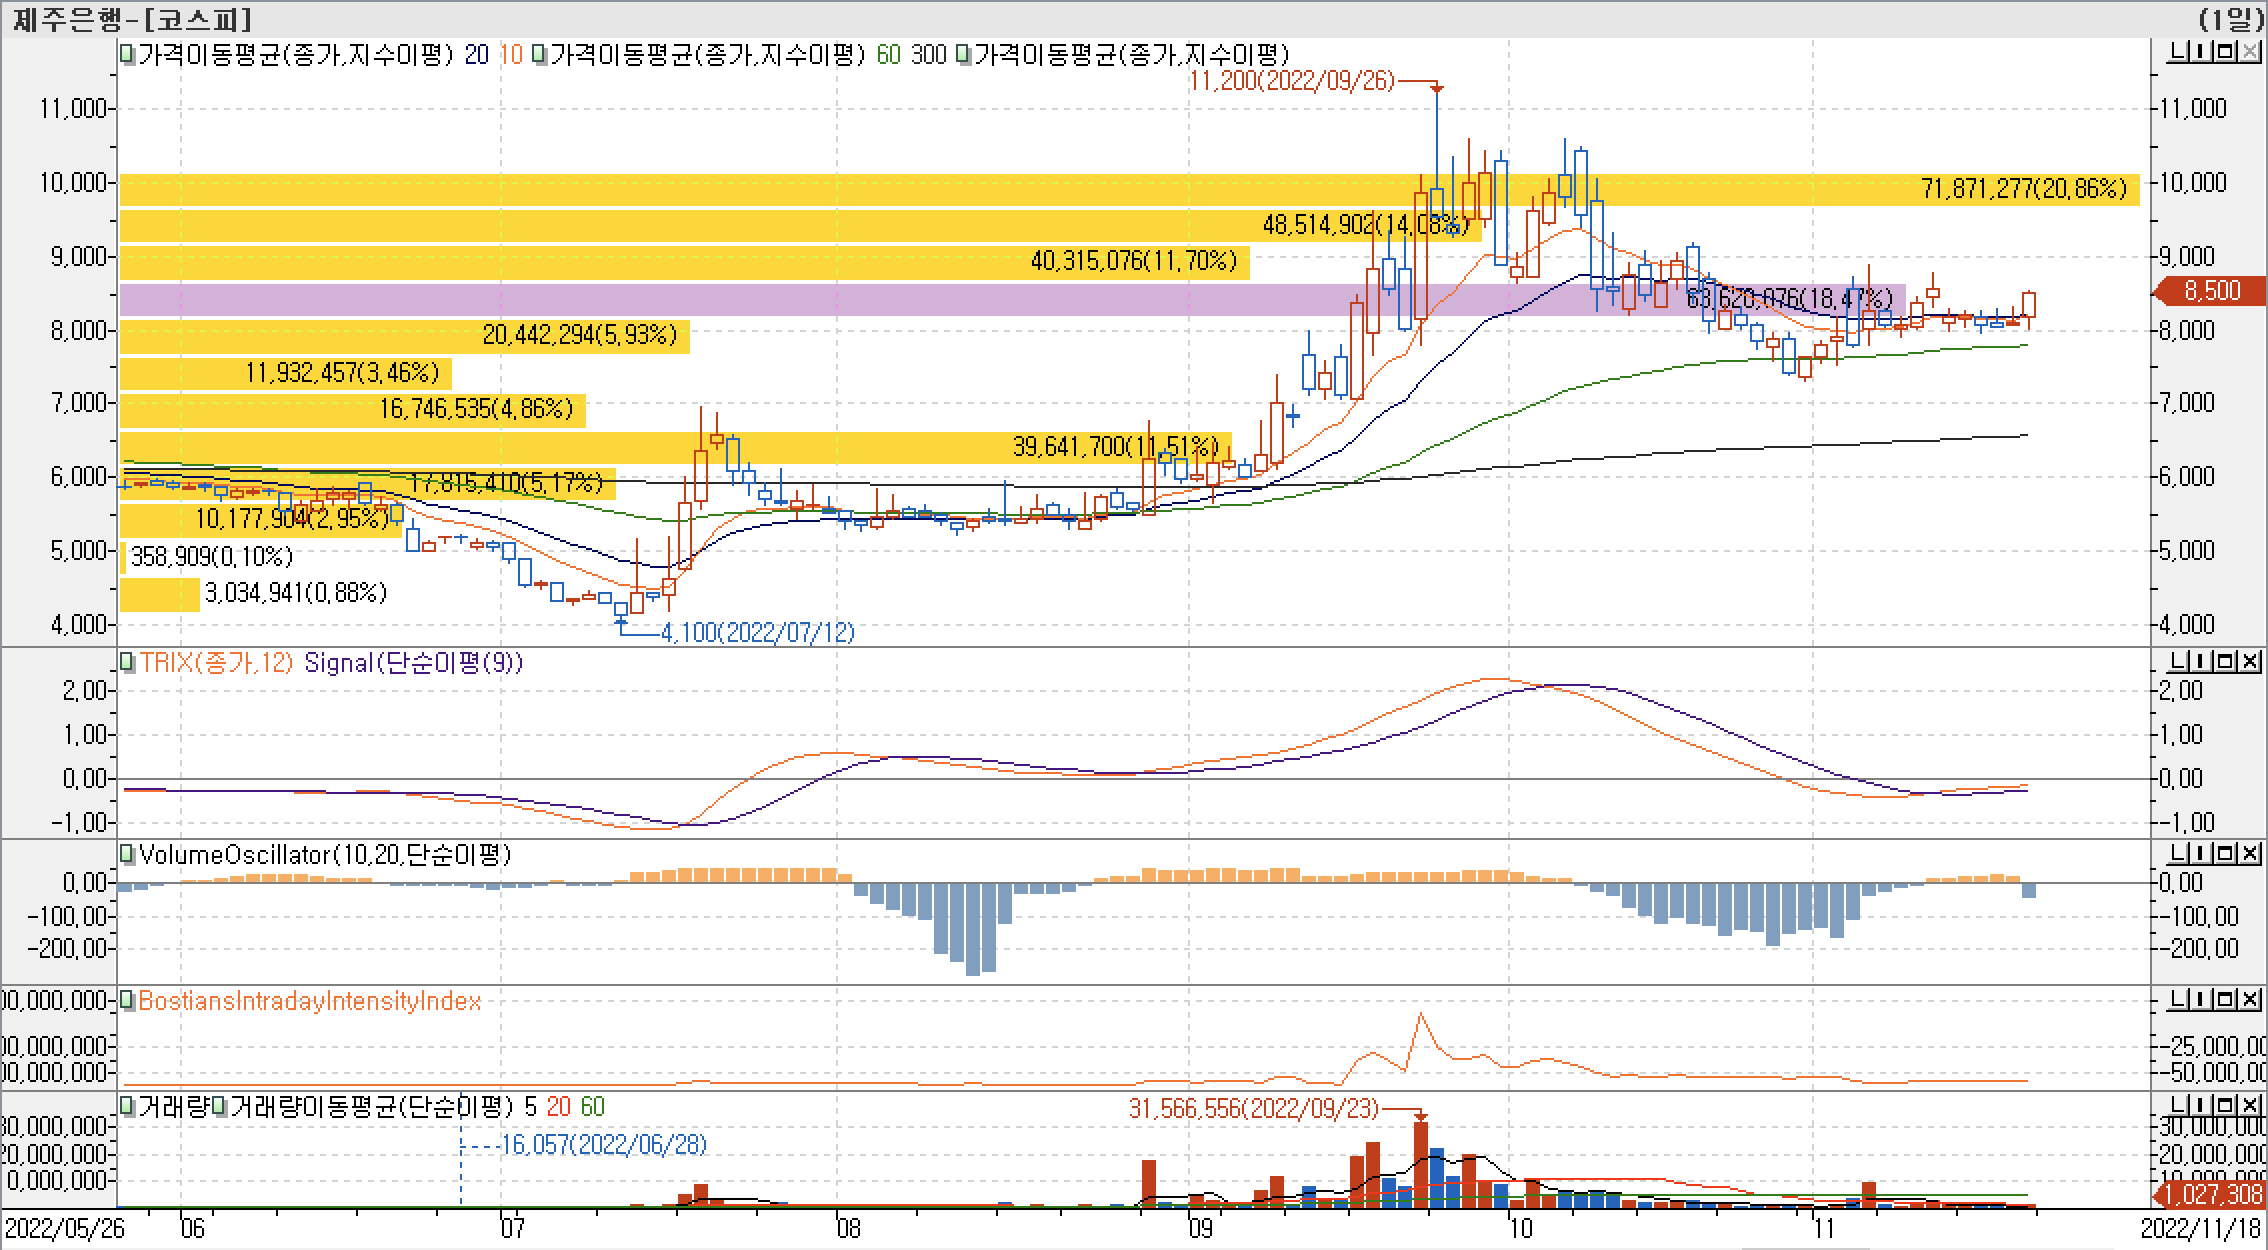Close the TRIX indicator panel
The image size is (2268, 1250).
(x=2249, y=661)
